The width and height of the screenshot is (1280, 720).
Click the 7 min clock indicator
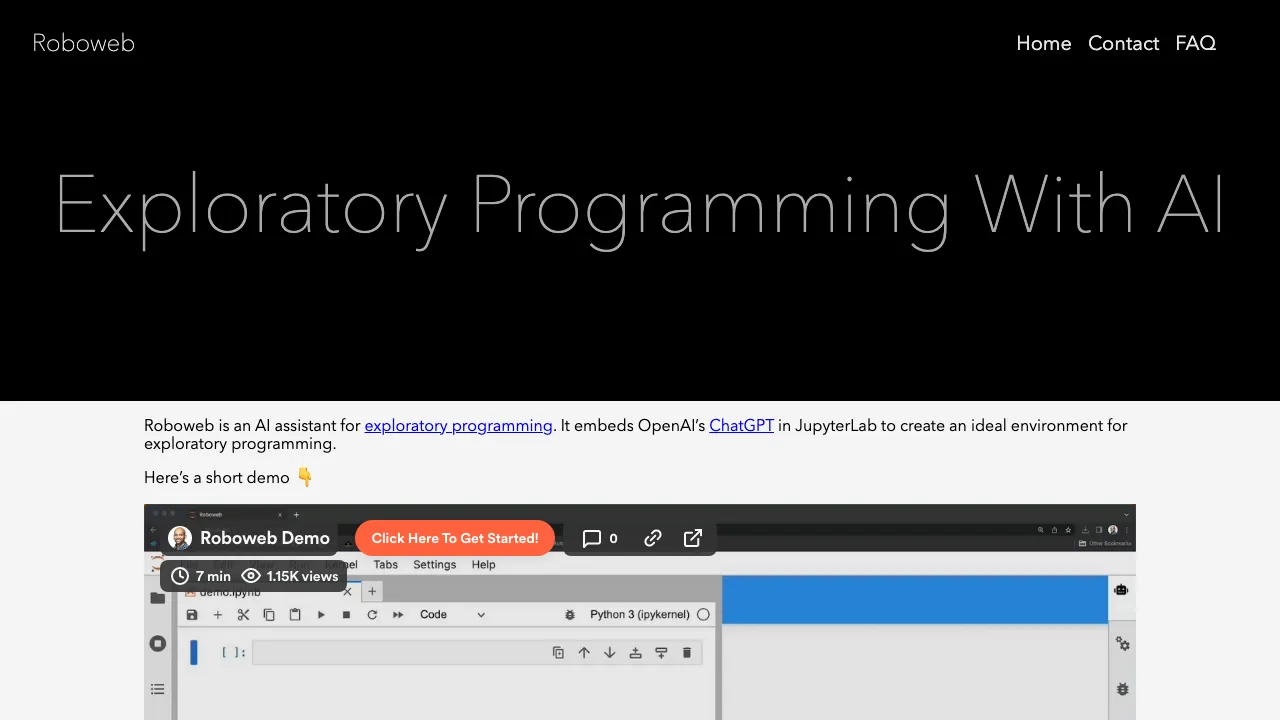[201, 576]
